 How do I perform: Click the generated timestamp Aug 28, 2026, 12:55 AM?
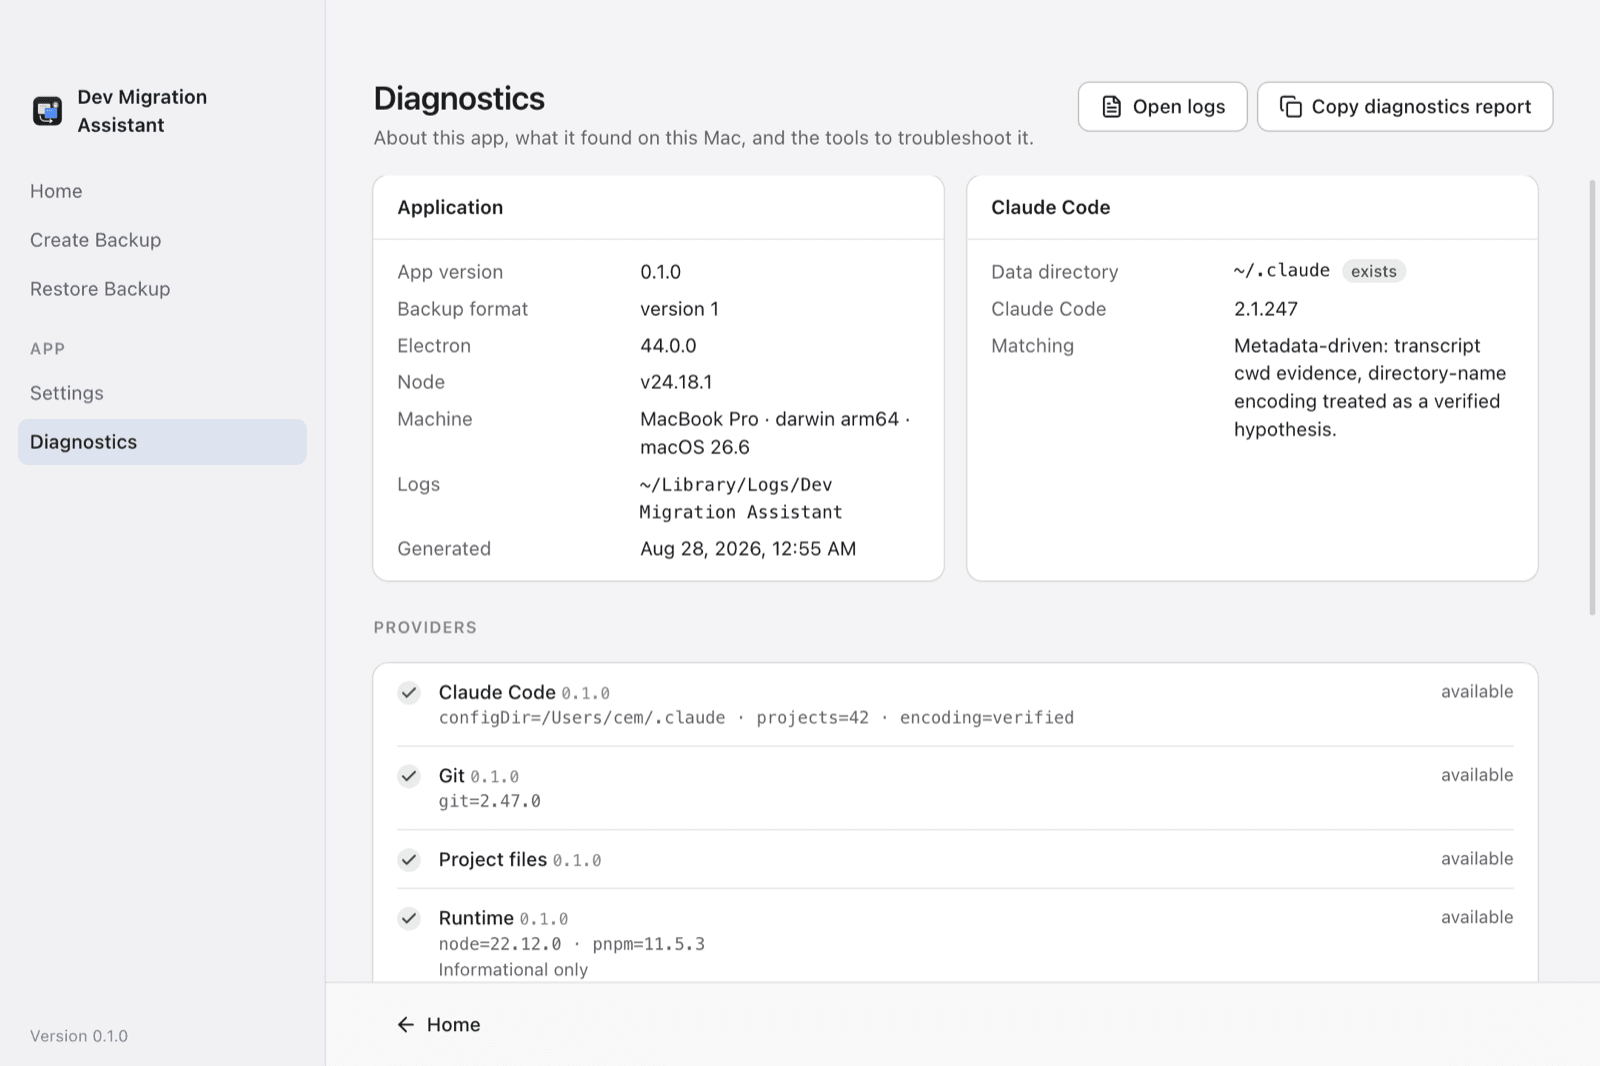coord(748,549)
